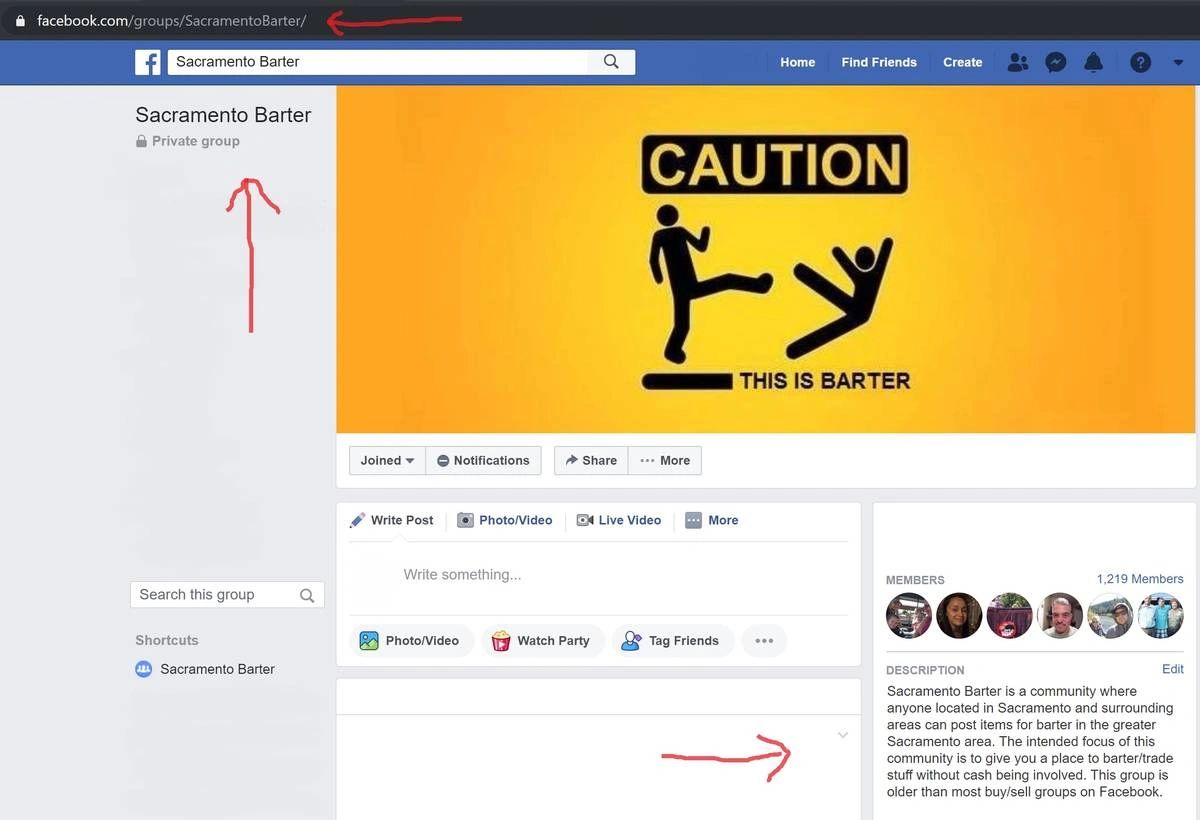The height and width of the screenshot is (820, 1200).
Task: Click the sixth member avatar thumbnail
Action: (1160, 616)
